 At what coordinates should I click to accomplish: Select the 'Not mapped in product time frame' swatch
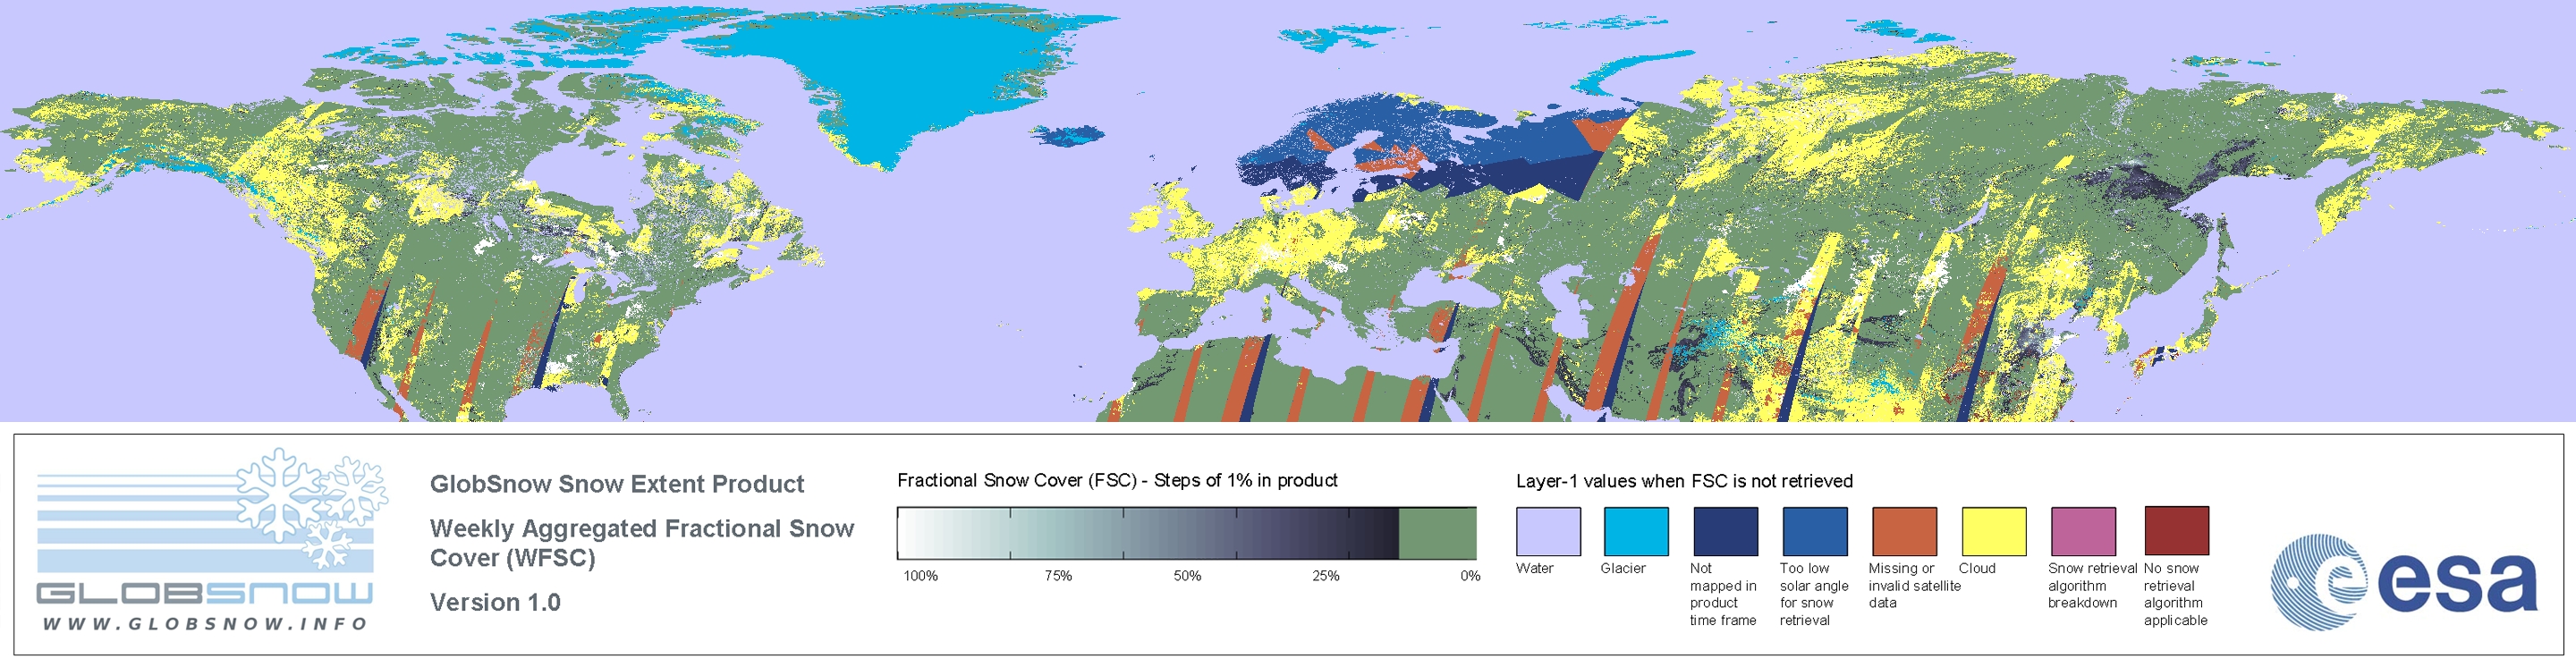1725,531
